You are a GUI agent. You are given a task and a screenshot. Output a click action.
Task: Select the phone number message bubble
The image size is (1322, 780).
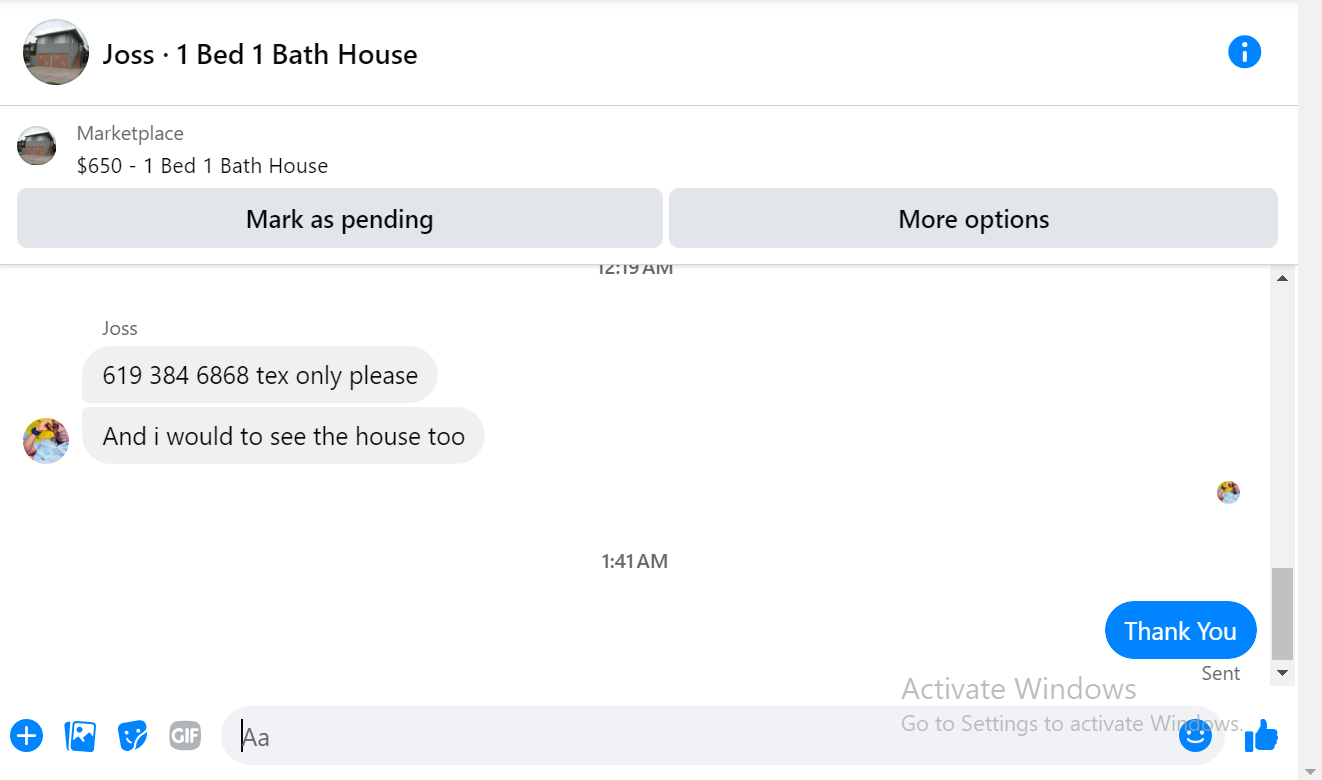coord(260,375)
